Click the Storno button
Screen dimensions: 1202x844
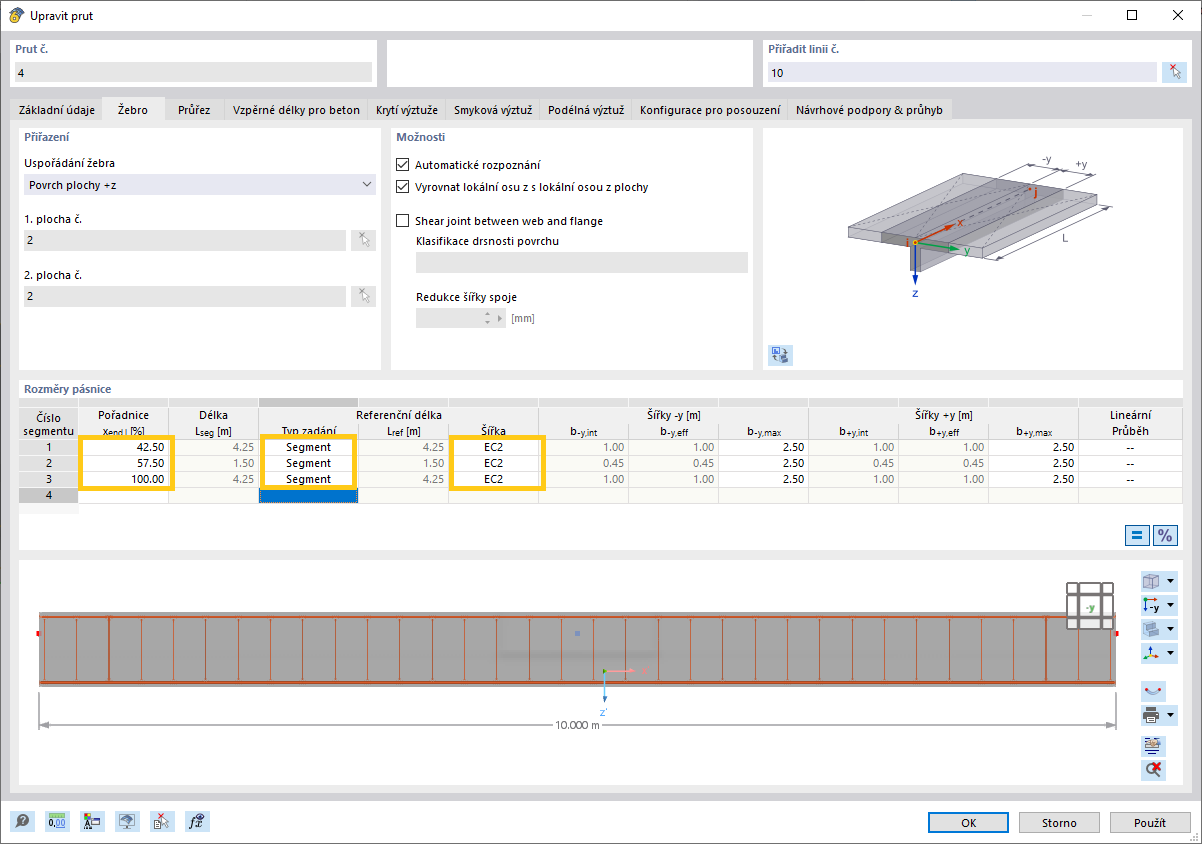(1059, 822)
